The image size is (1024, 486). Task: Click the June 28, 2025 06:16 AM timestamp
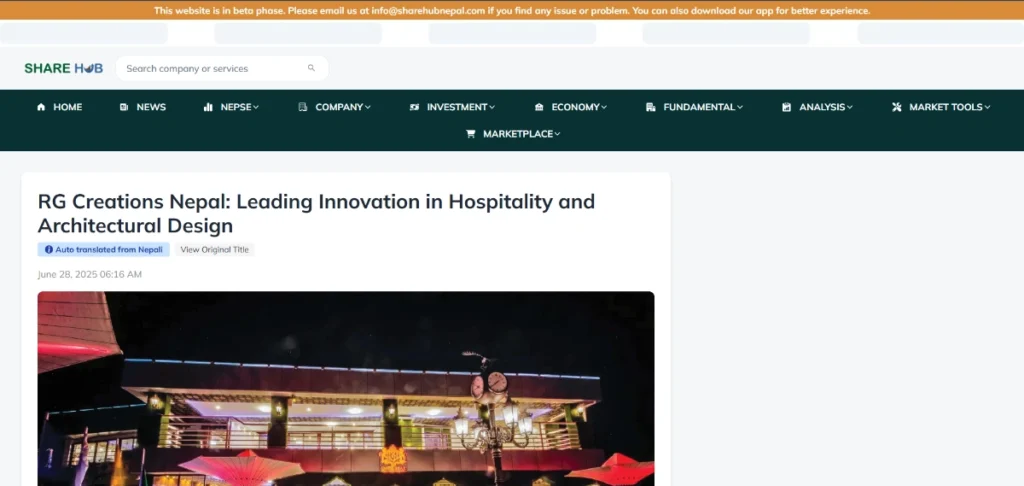point(89,274)
